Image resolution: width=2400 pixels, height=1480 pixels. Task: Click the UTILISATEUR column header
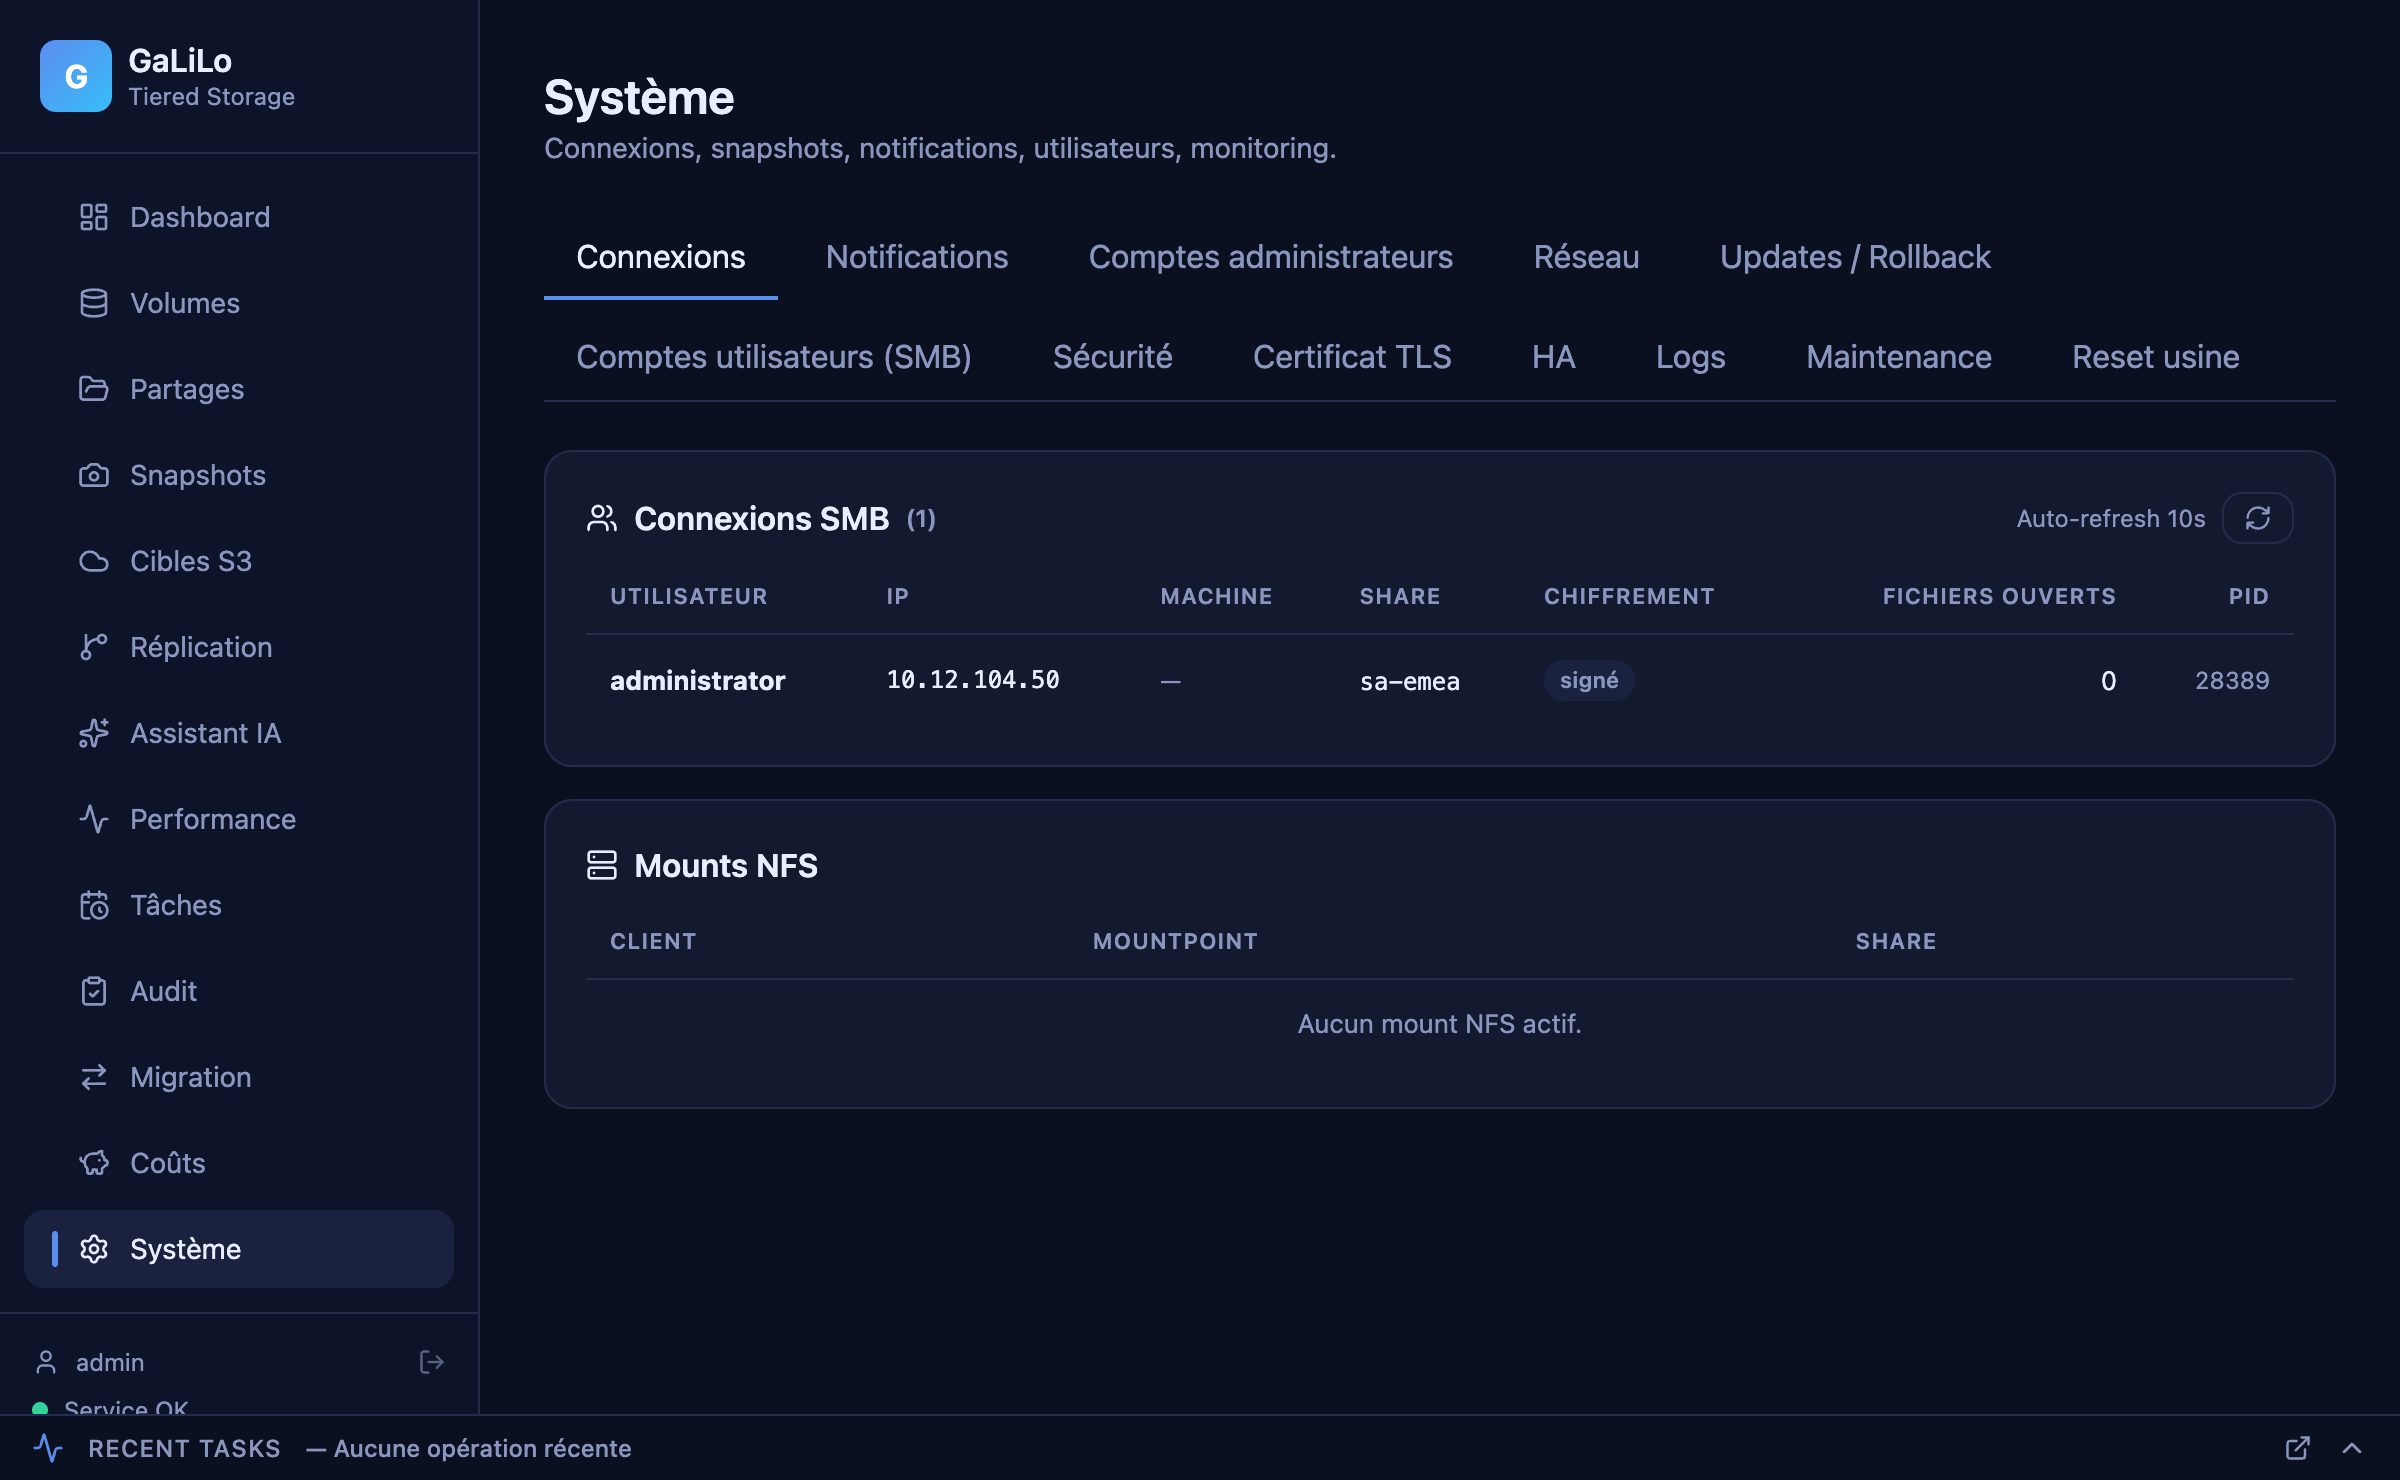(689, 596)
